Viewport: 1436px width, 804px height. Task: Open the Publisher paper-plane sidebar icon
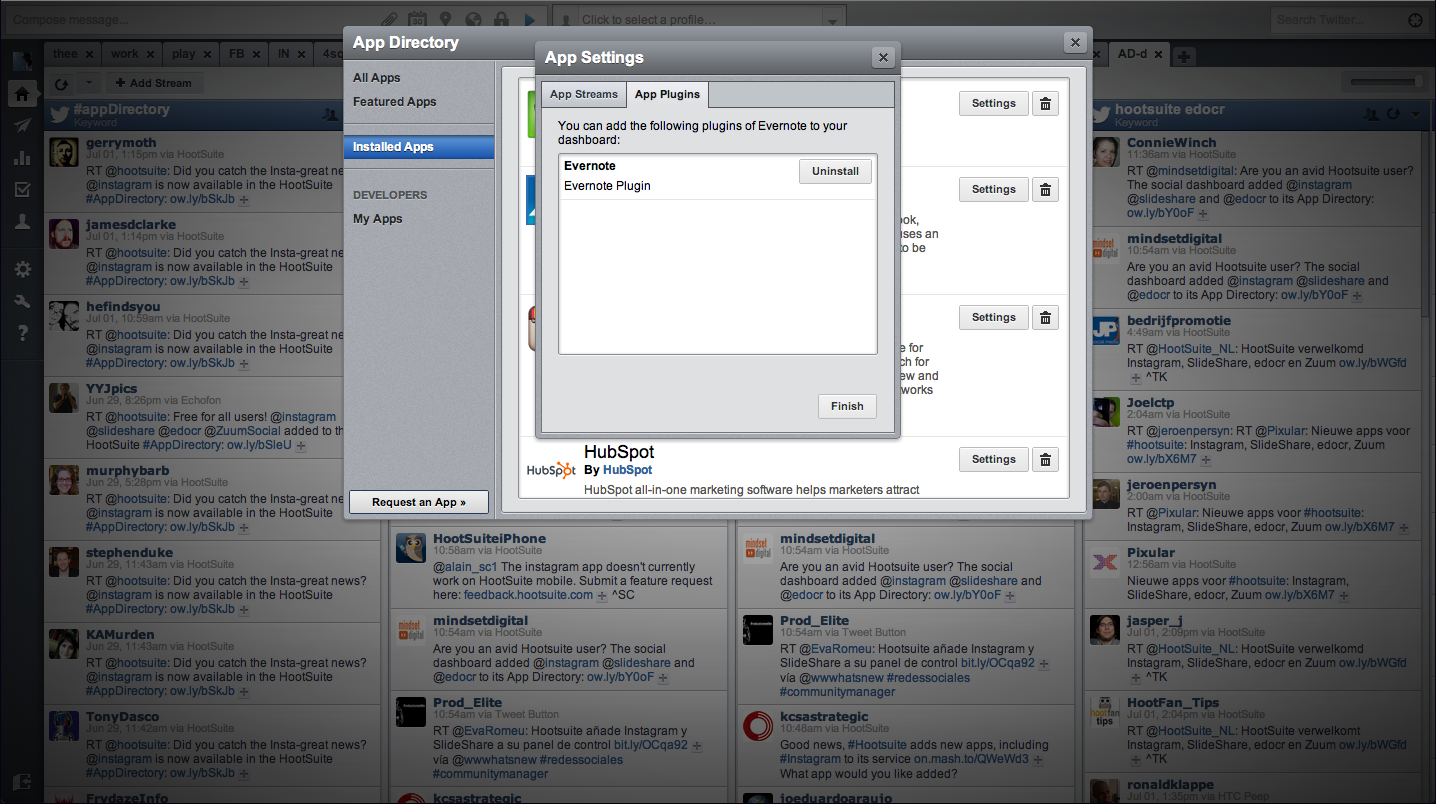click(x=22, y=125)
